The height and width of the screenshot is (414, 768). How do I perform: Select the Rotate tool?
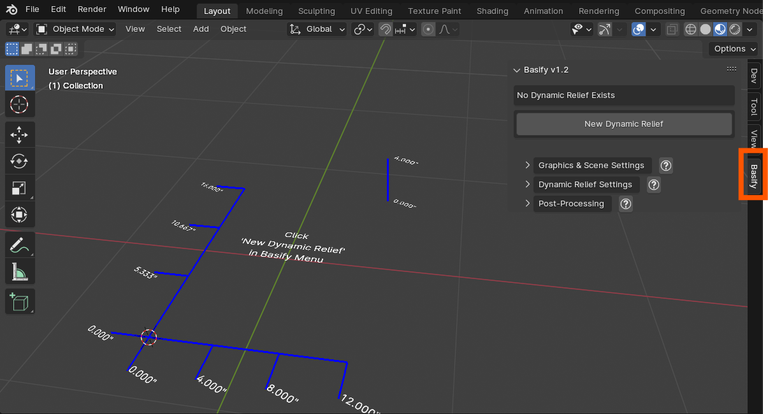tap(19, 161)
